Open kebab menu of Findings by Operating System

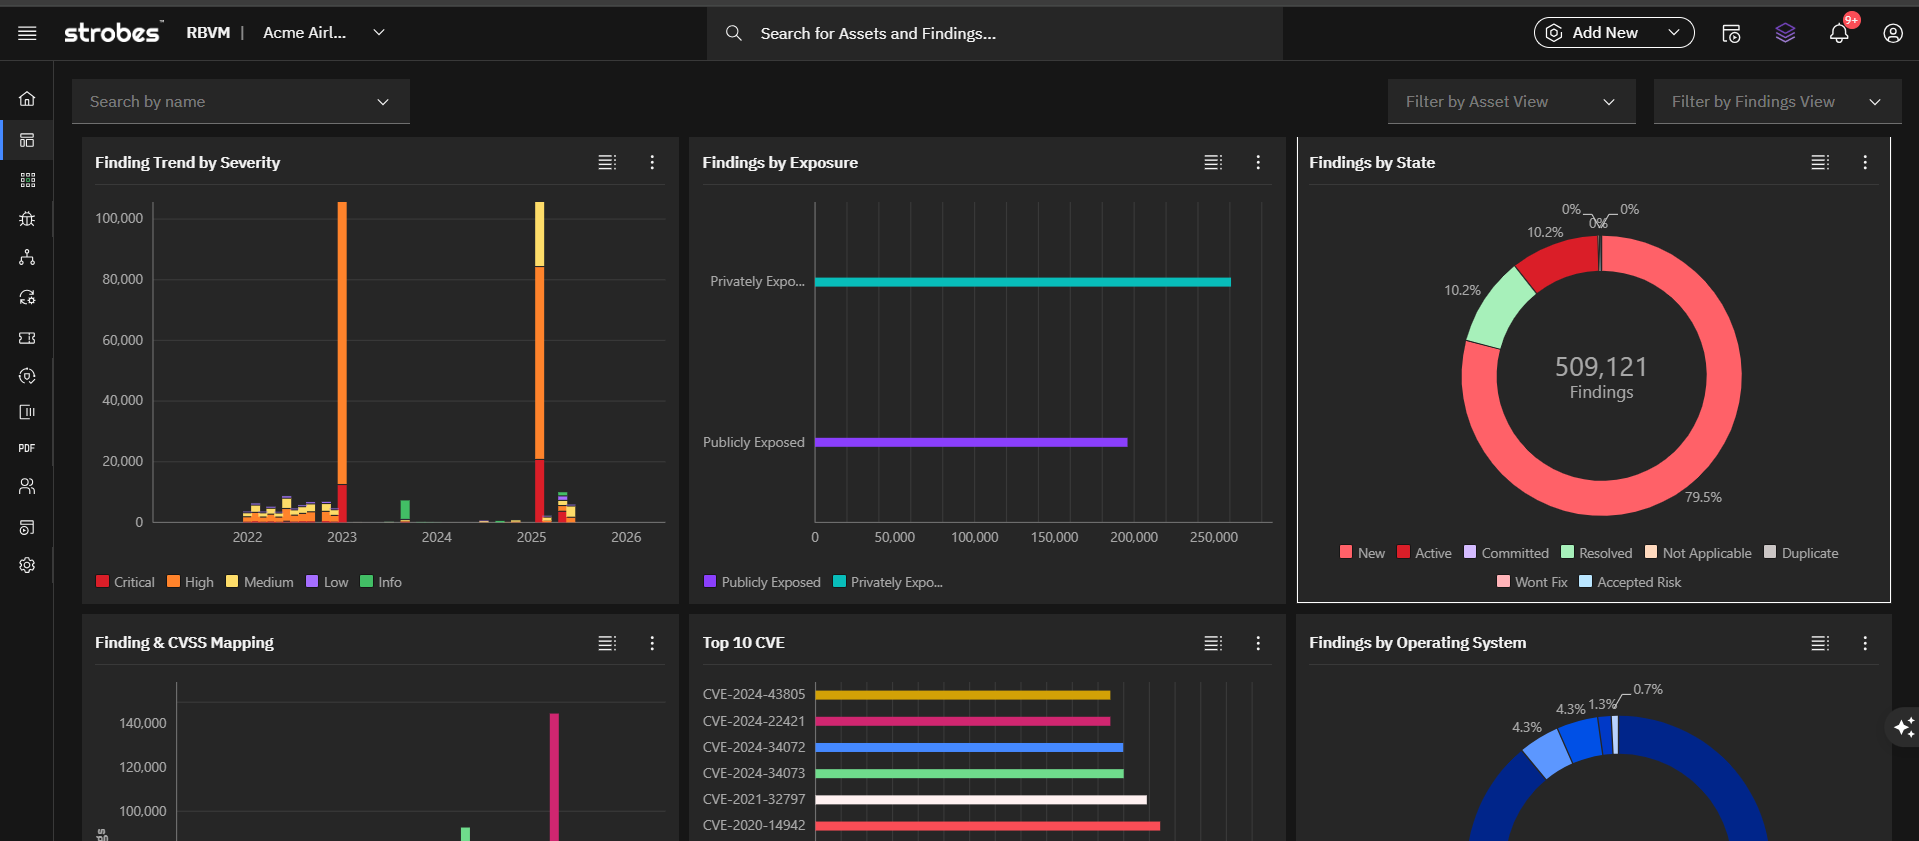(1865, 643)
